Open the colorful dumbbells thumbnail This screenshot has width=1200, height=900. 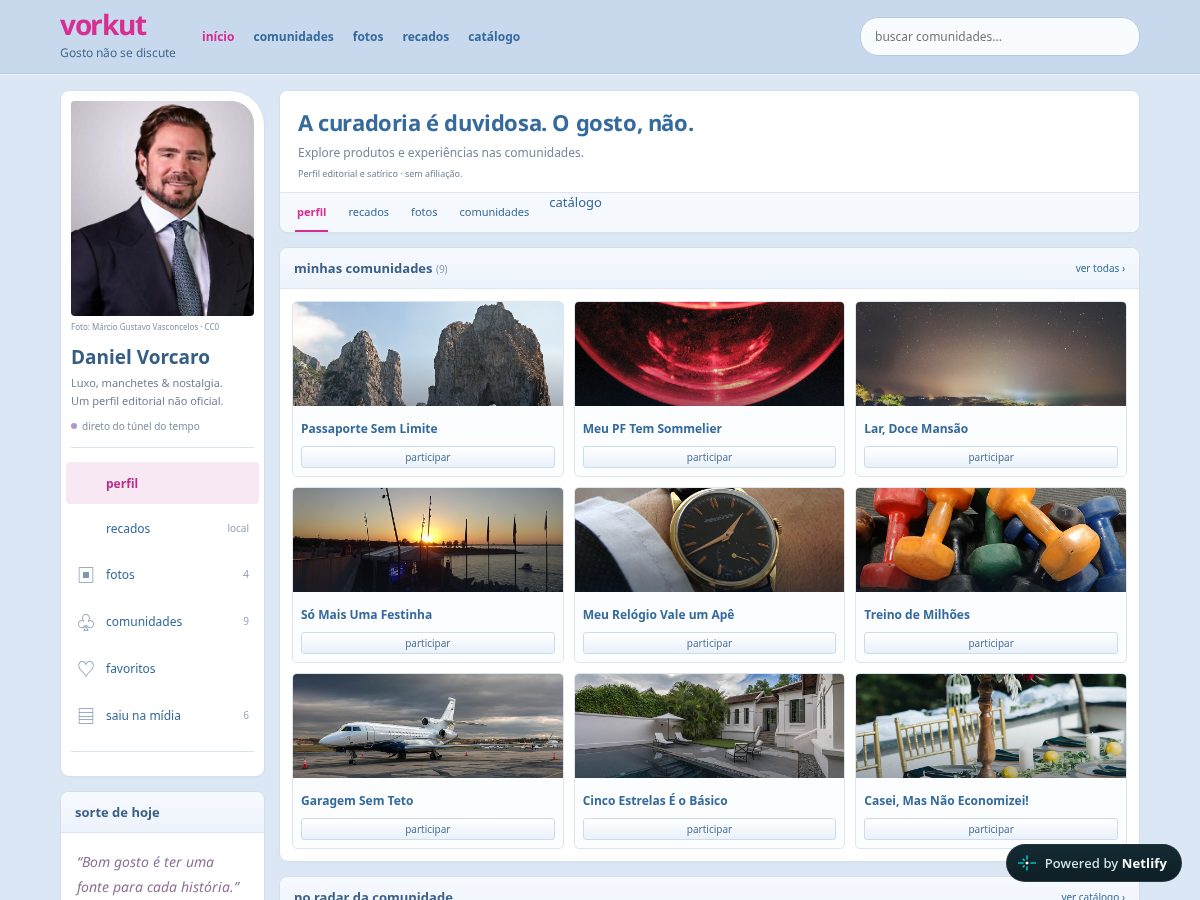pyautogui.click(x=991, y=540)
